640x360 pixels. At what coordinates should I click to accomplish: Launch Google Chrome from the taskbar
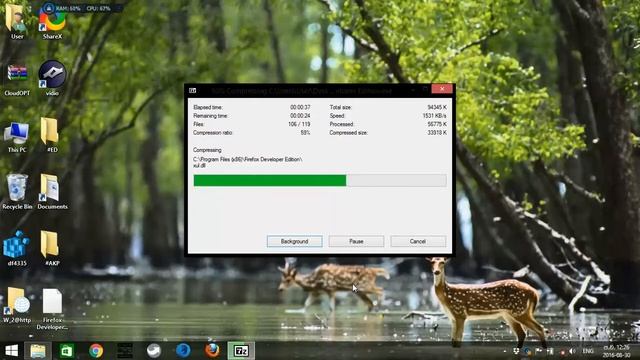pyautogui.click(x=96, y=351)
